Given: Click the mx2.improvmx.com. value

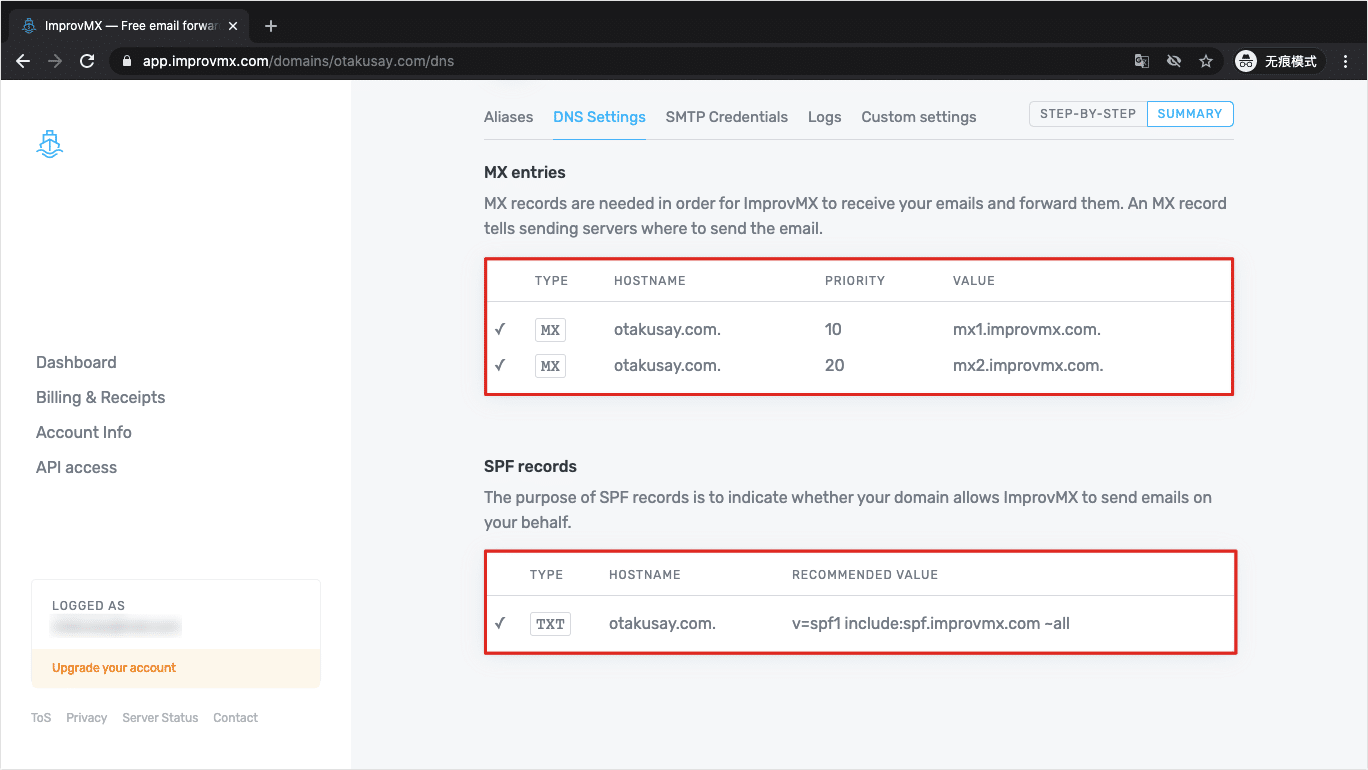Looking at the screenshot, I should 1028,366.
